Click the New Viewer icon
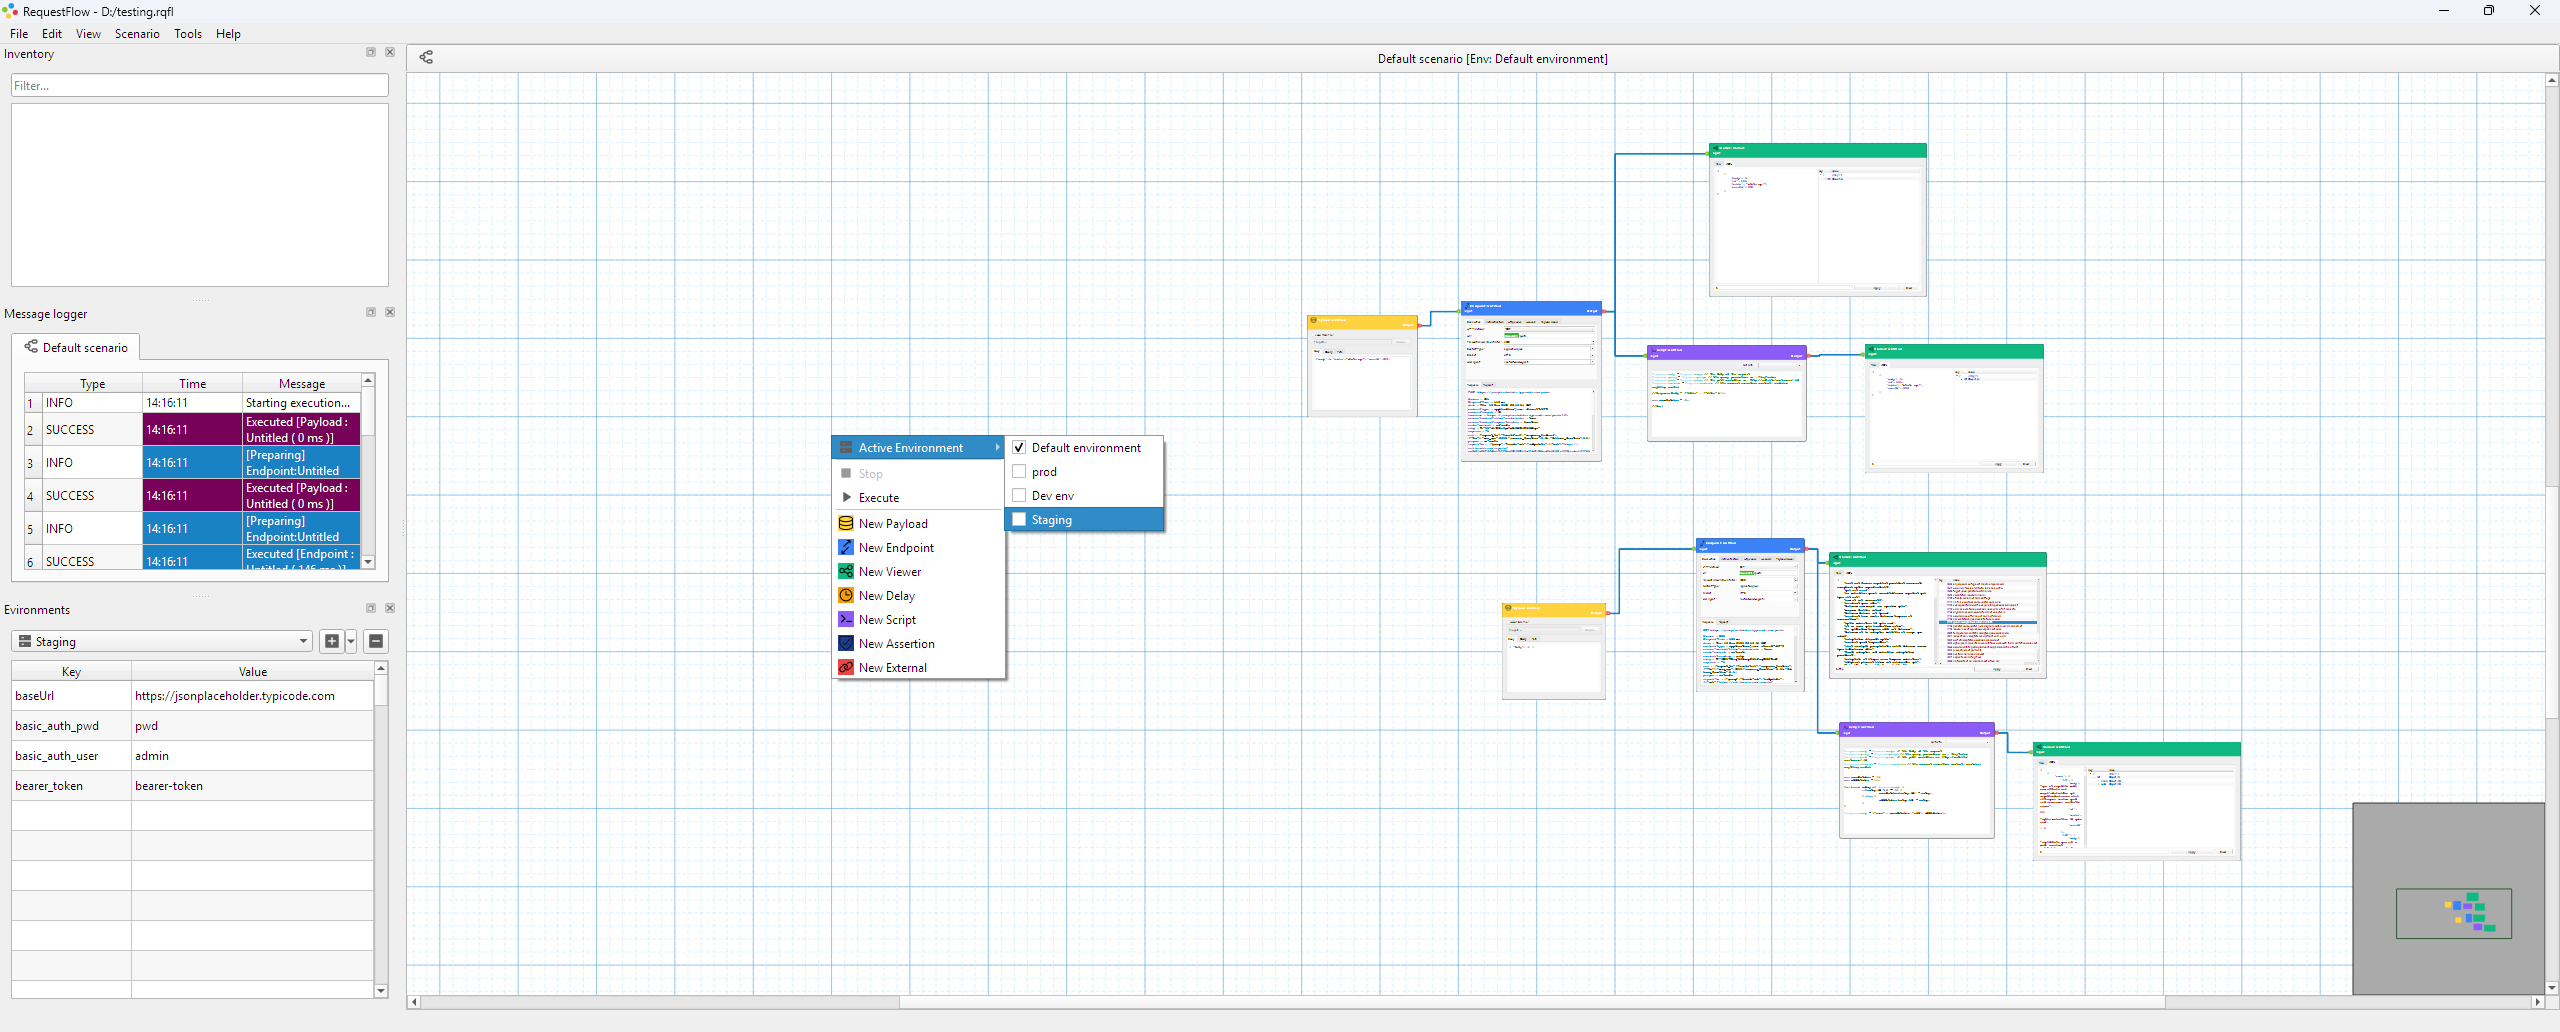 [845, 571]
